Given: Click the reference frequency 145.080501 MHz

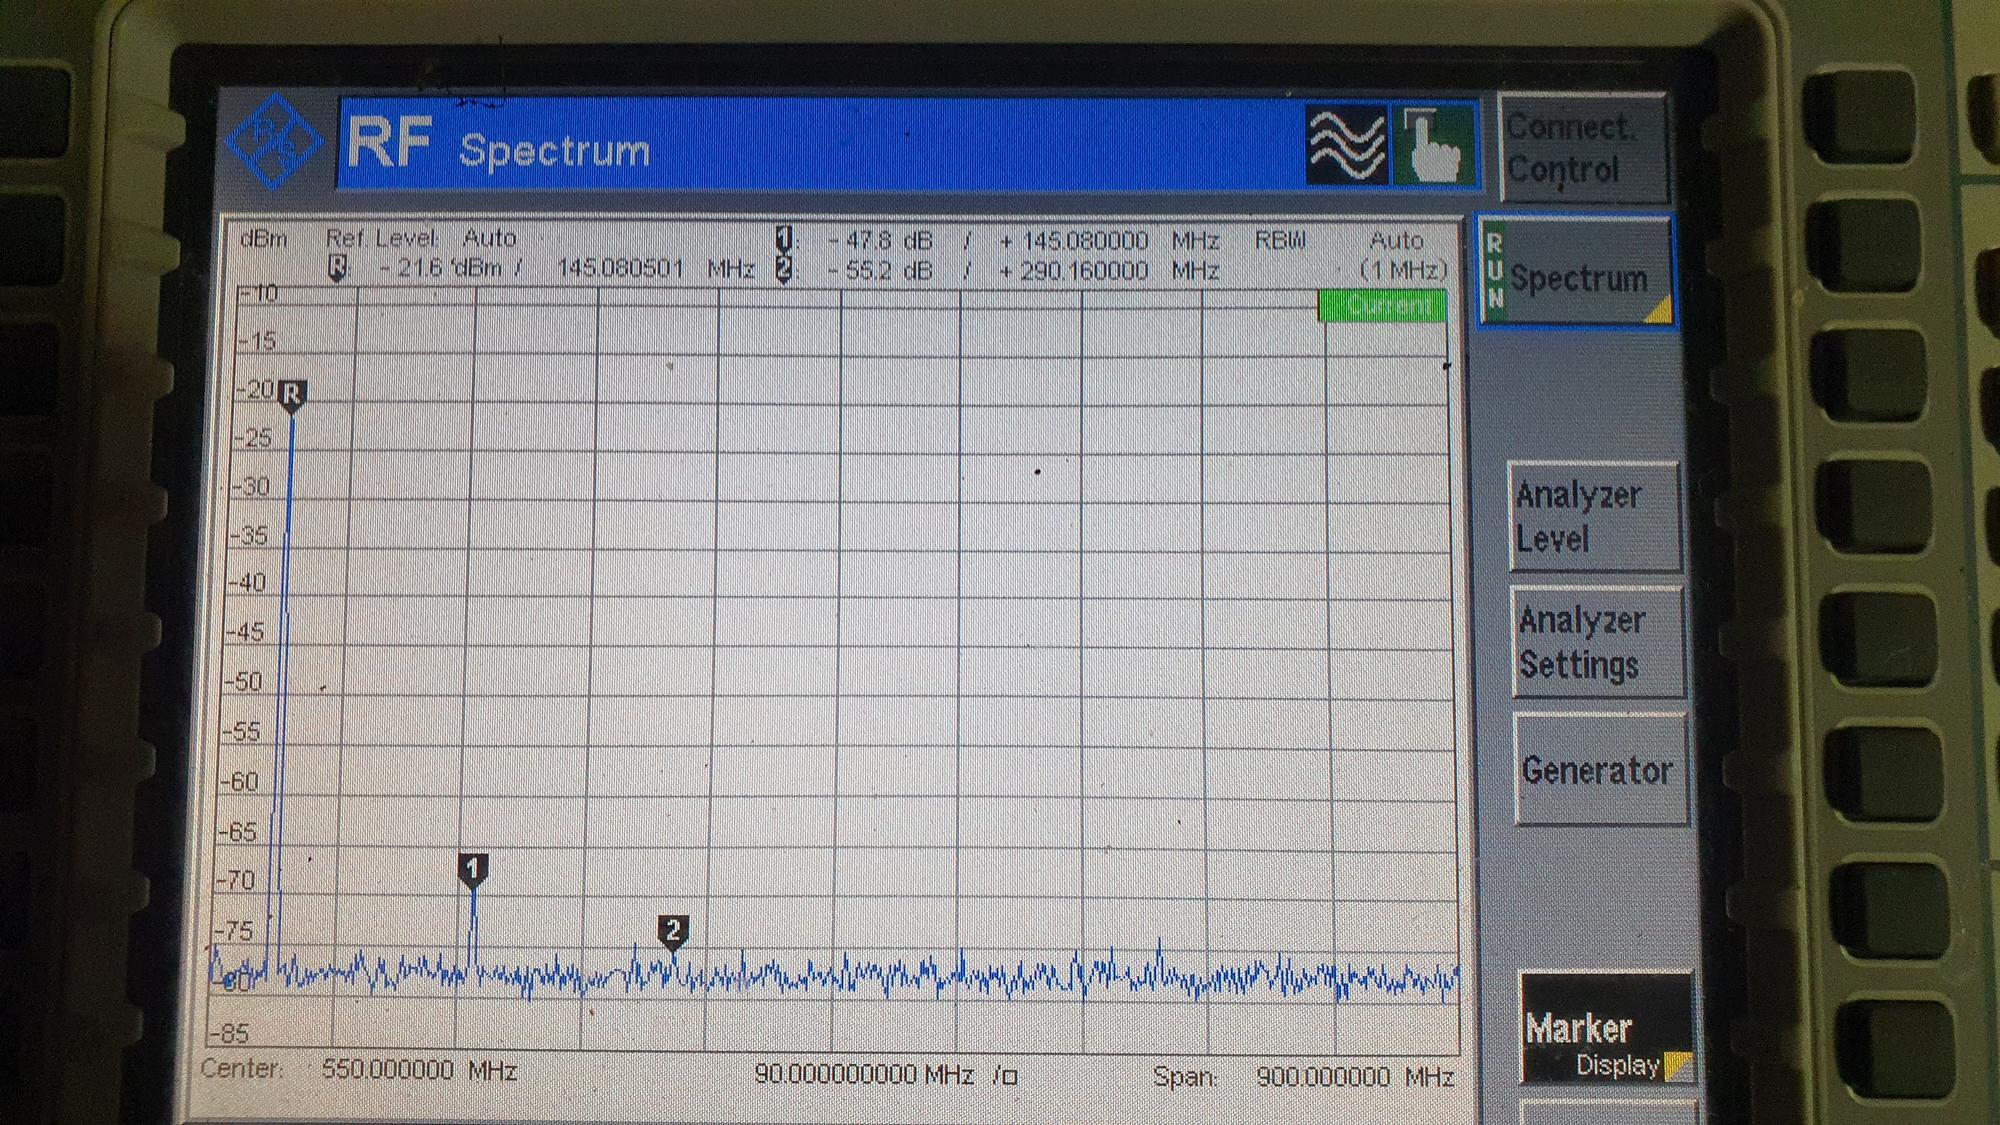Looking at the screenshot, I should coord(656,268).
